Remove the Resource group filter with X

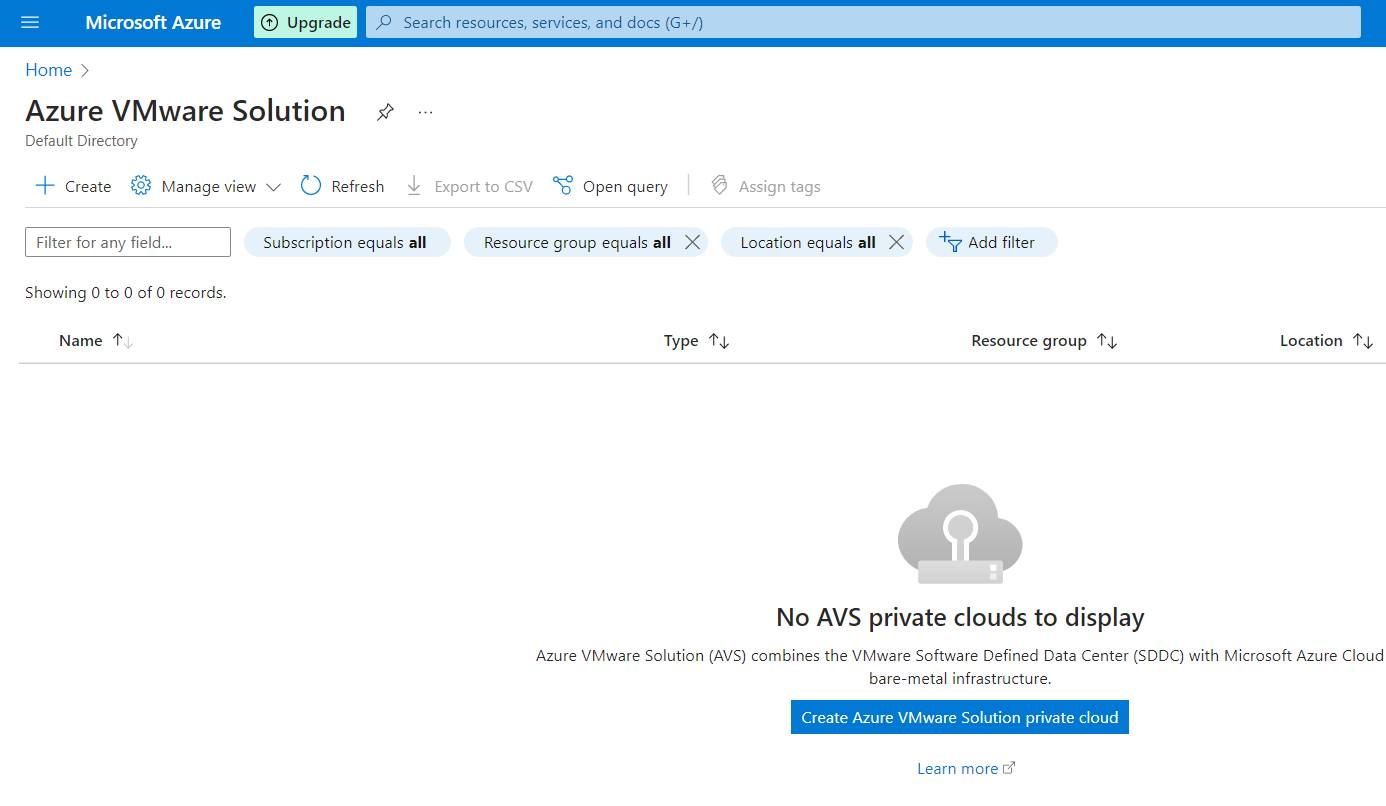[x=692, y=242]
